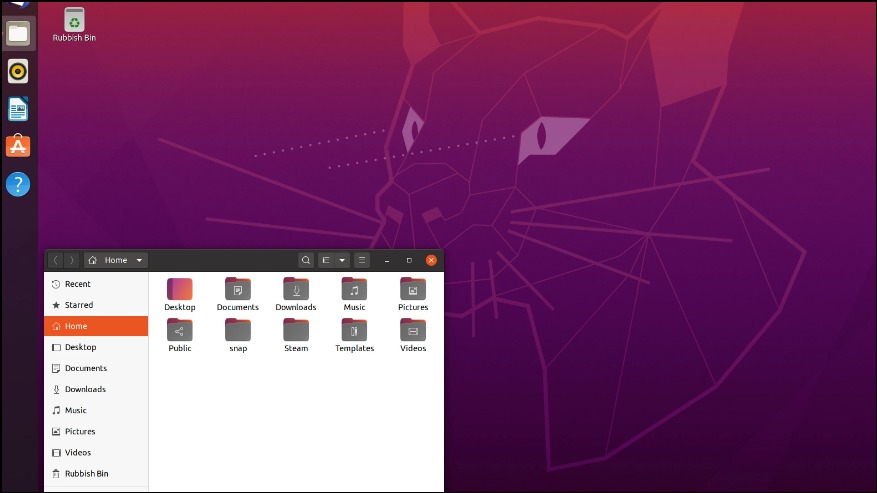Close the Files window
877x493 pixels.
431,260
